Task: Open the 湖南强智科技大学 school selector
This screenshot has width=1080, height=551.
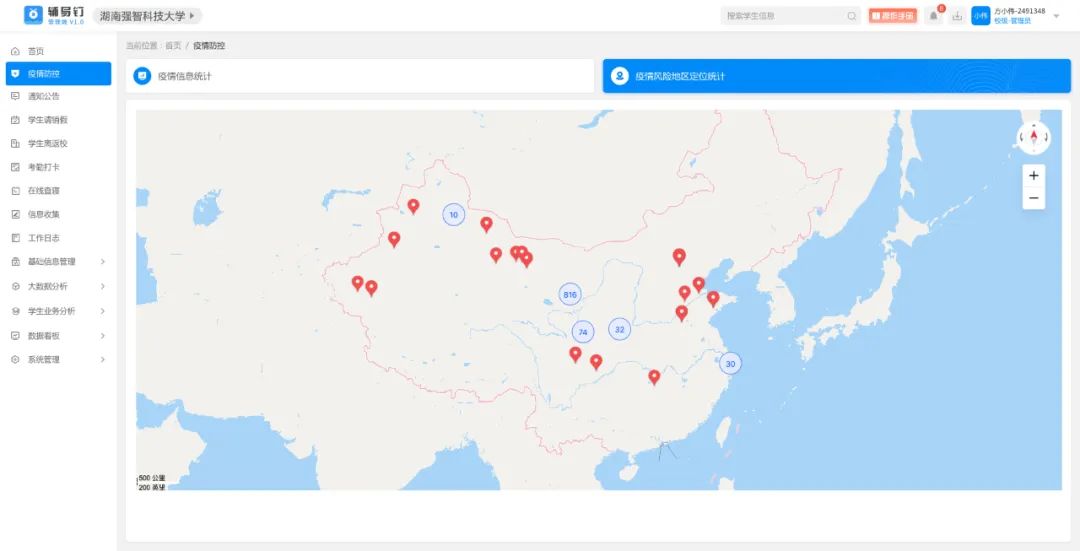Action: point(148,16)
